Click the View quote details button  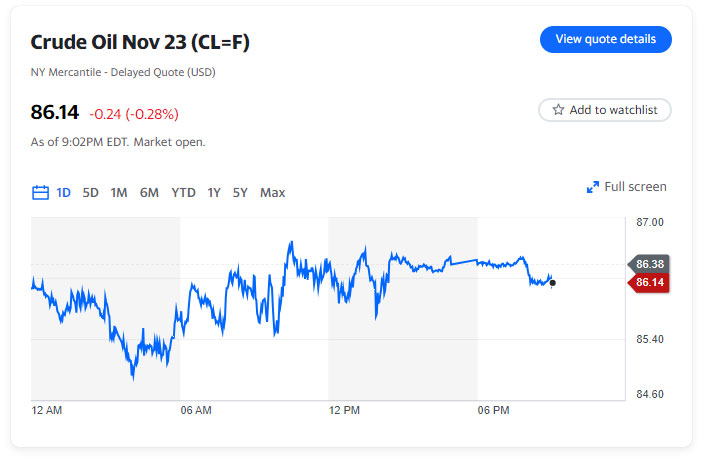click(605, 39)
